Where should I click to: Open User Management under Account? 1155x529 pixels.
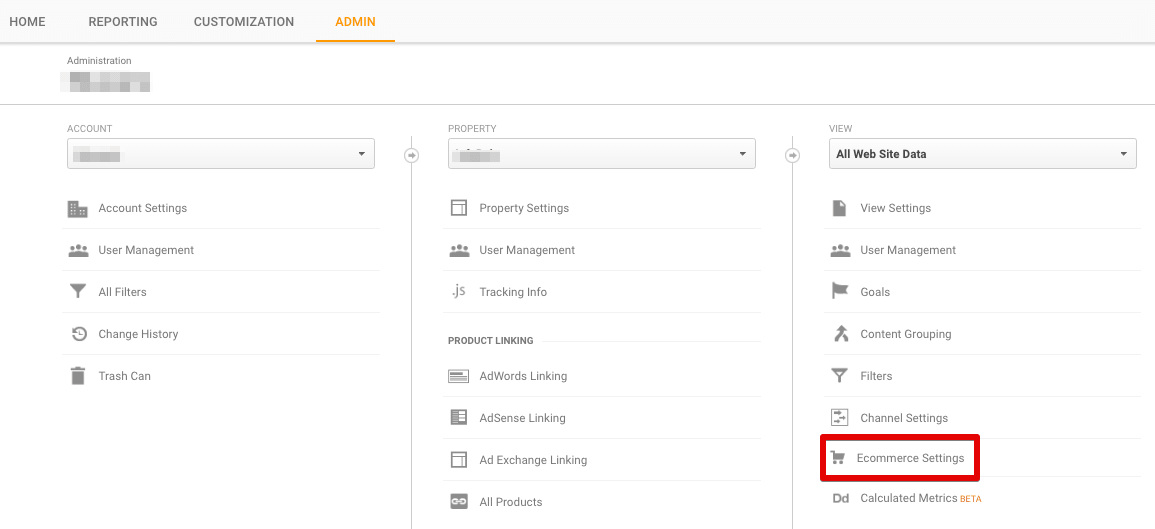point(146,251)
